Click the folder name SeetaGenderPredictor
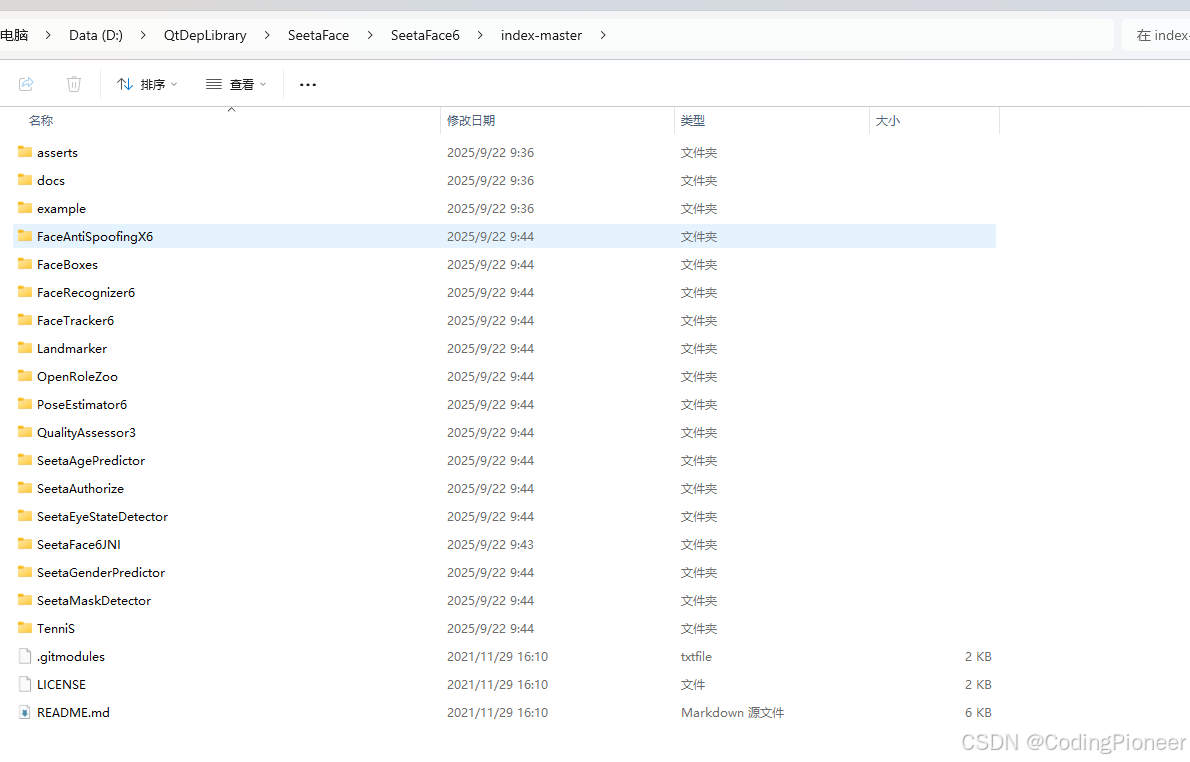The width and height of the screenshot is (1190, 762). (101, 572)
